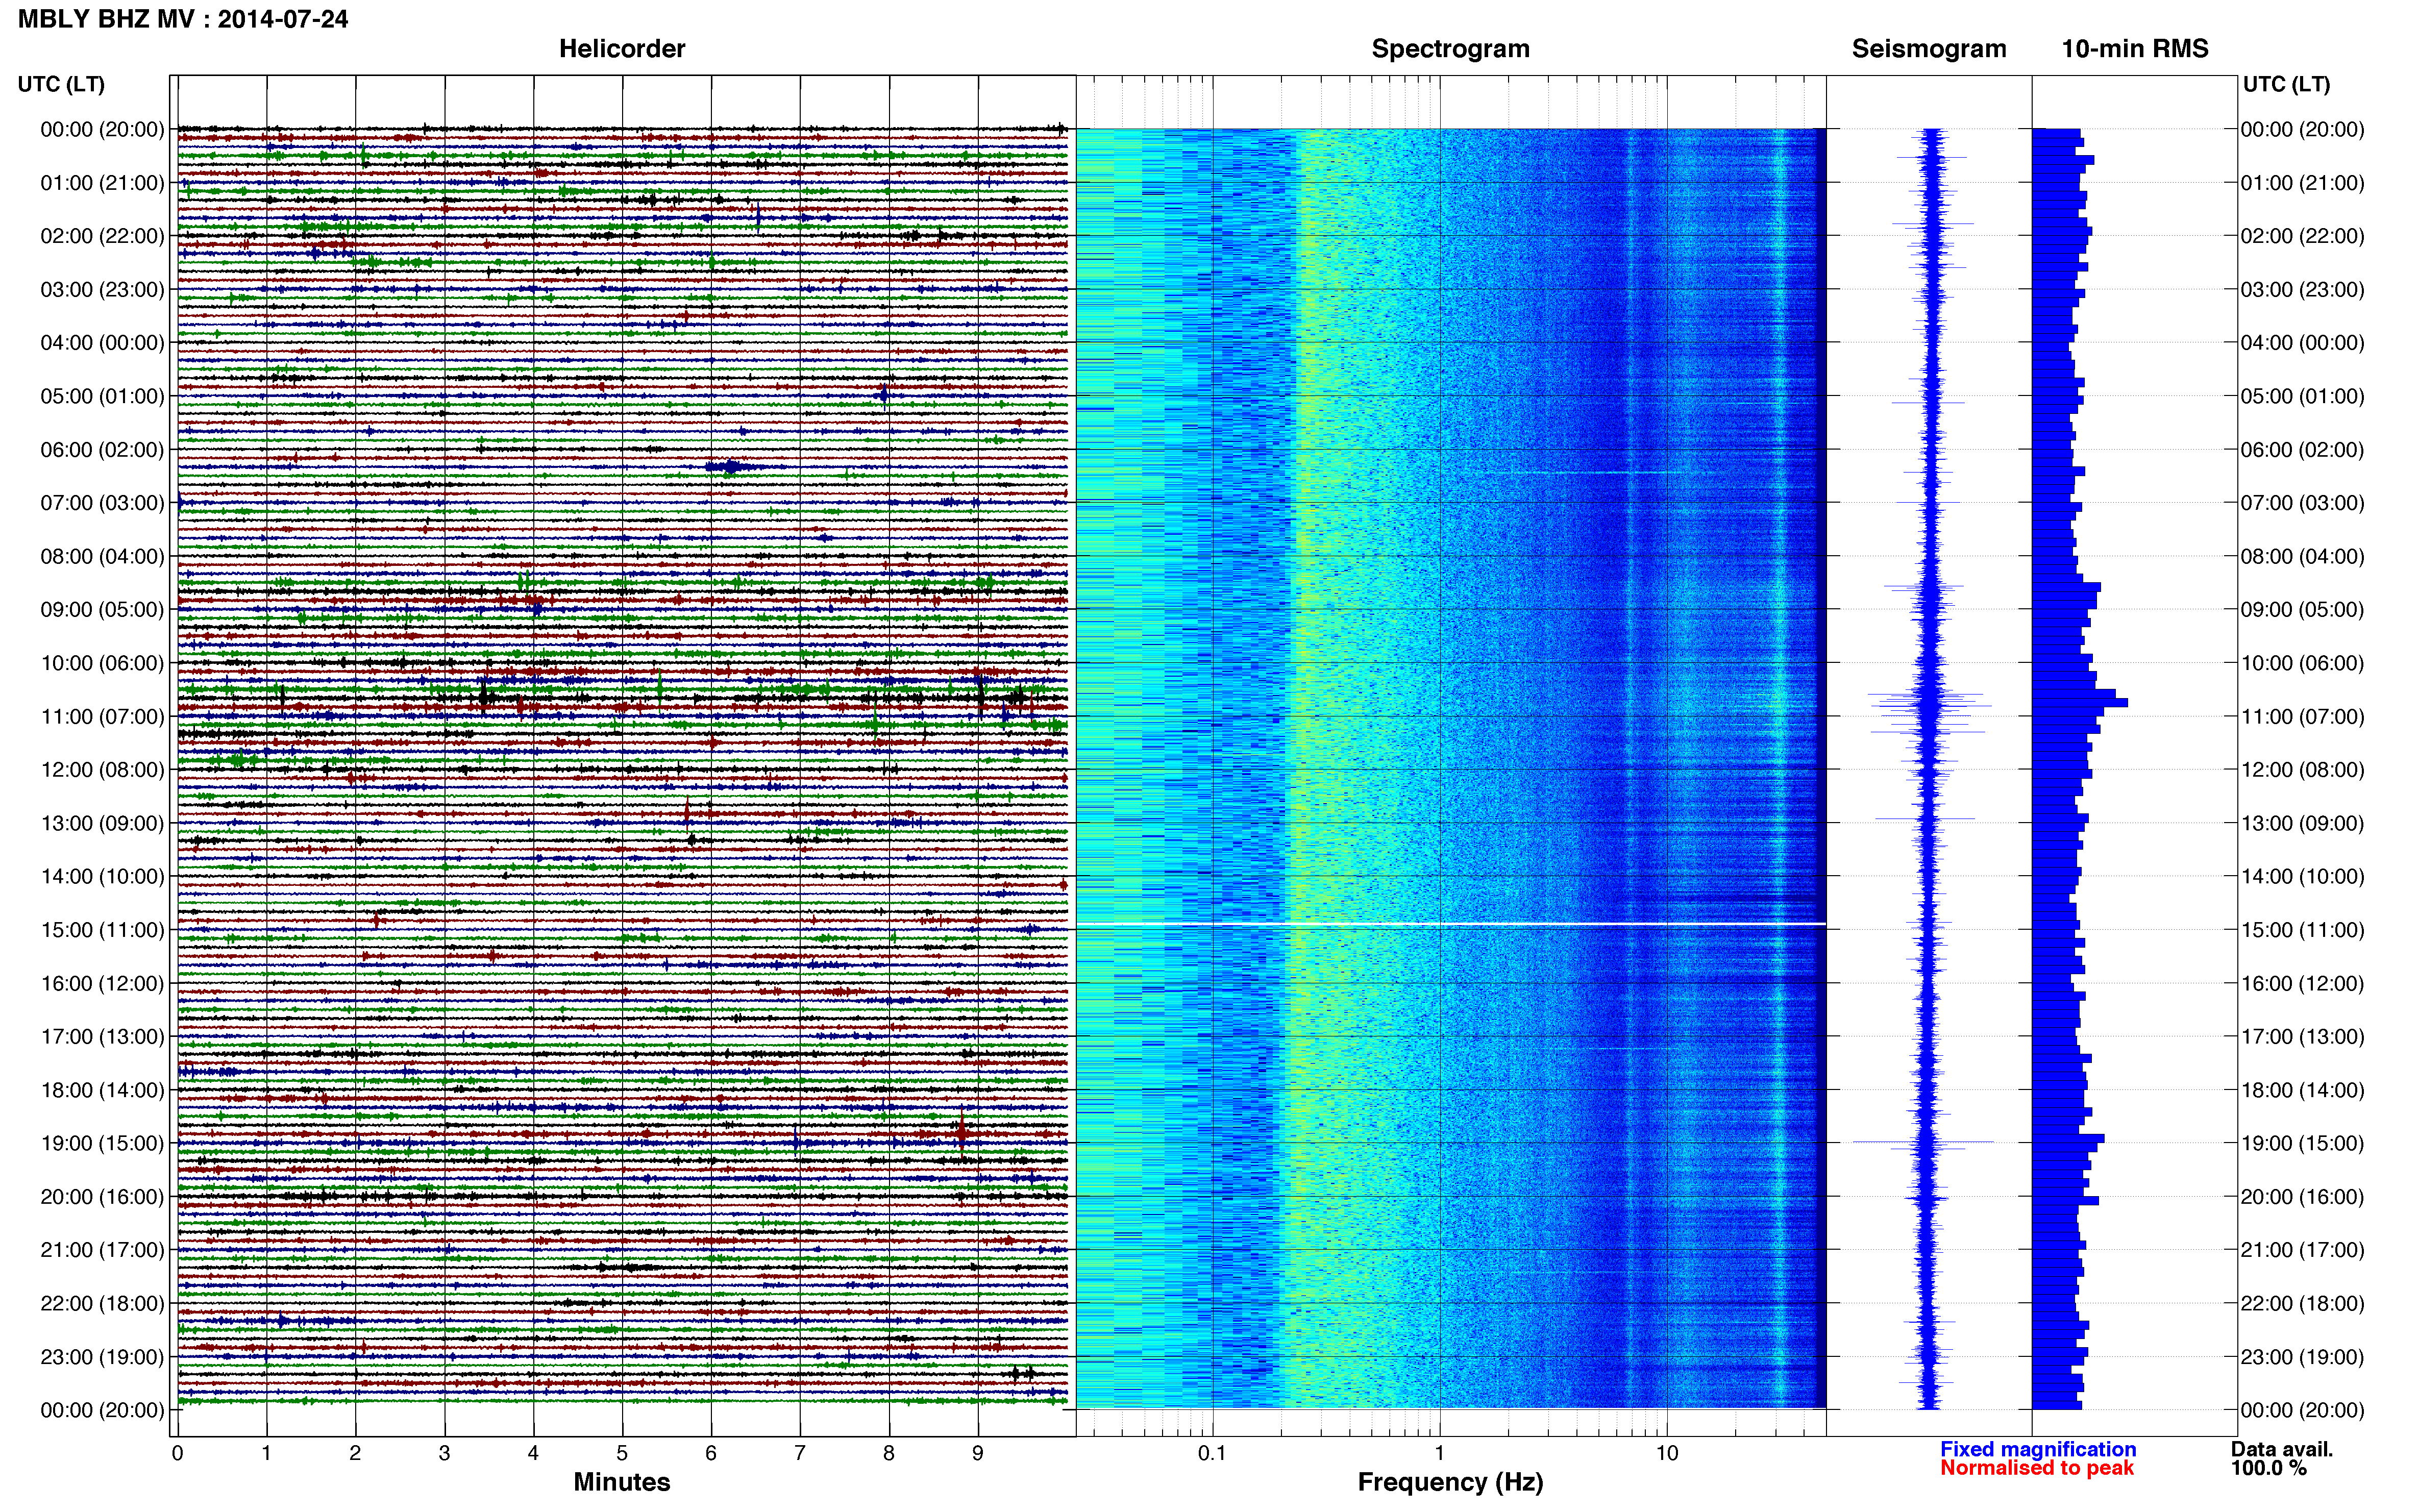This screenshot has height=1512, width=2419.
Task: Click 12:00 (08:00) on the RMS panel time axis
Action: pos(2302,770)
